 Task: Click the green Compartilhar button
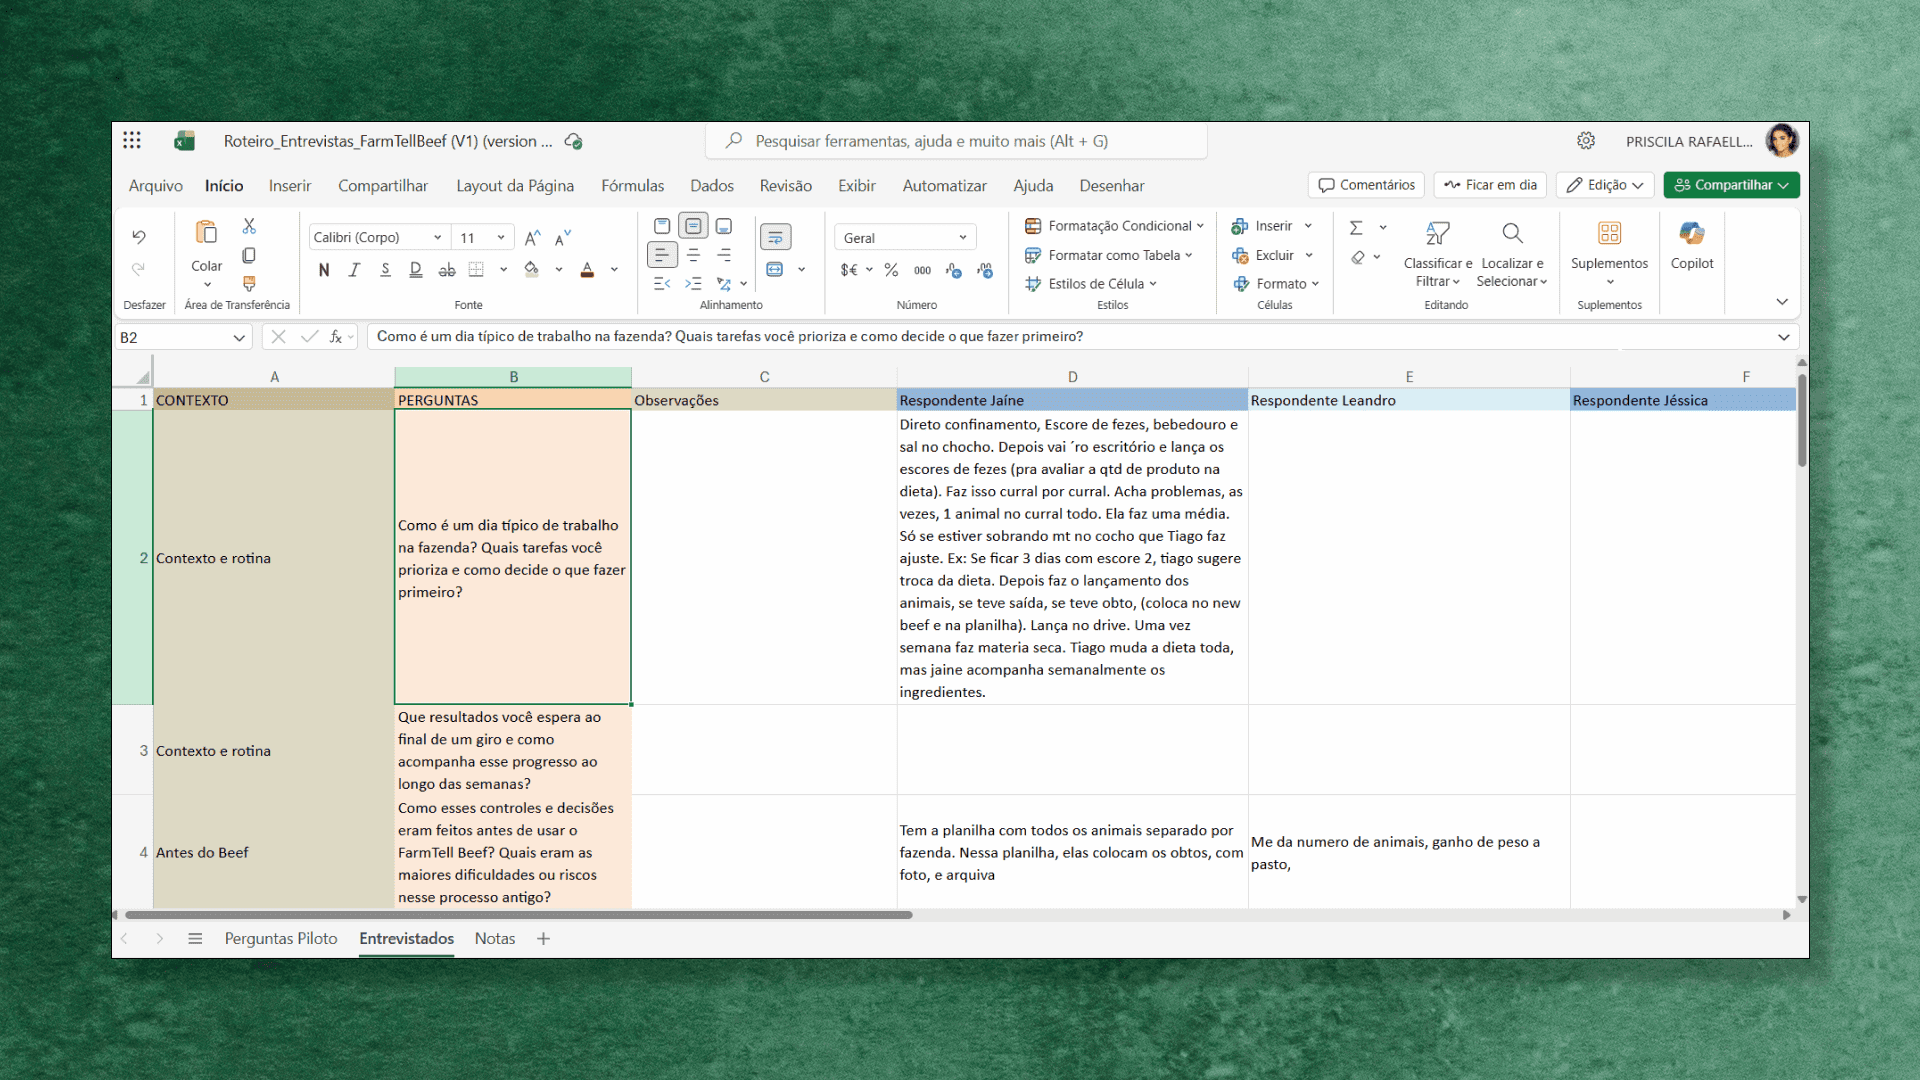tap(1731, 185)
